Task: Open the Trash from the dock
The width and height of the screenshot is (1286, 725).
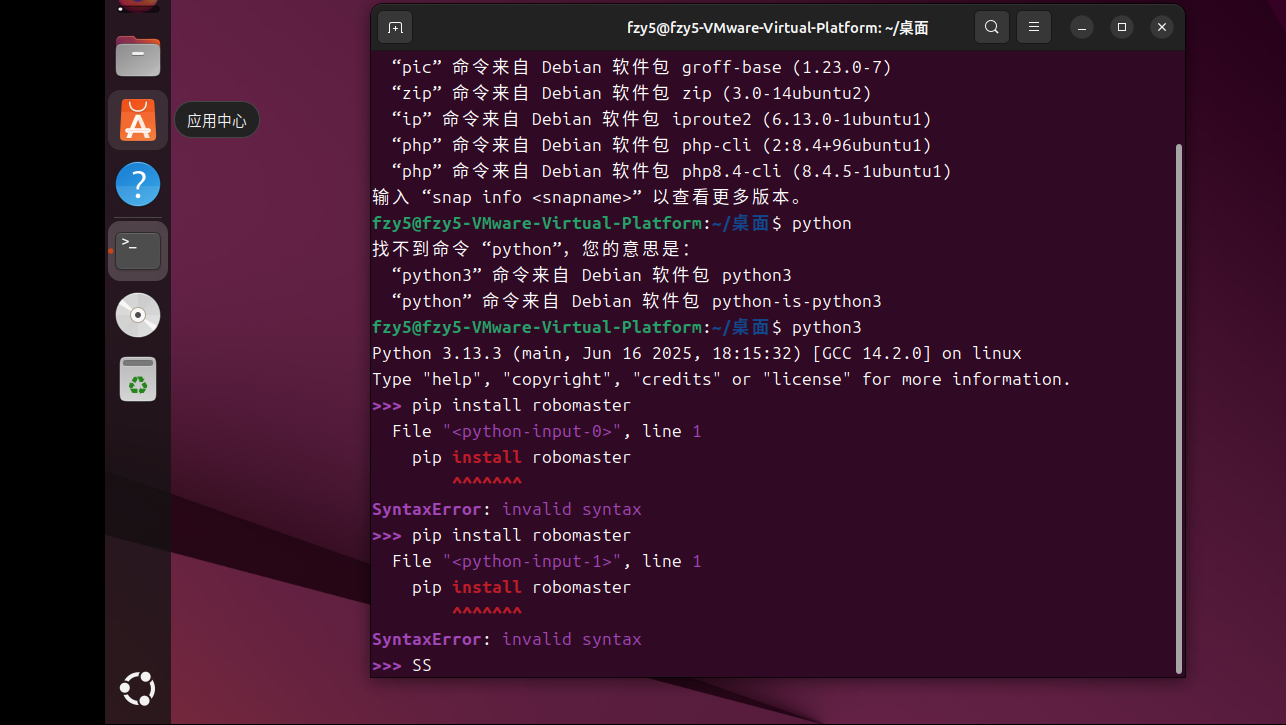Action: [138, 379]
